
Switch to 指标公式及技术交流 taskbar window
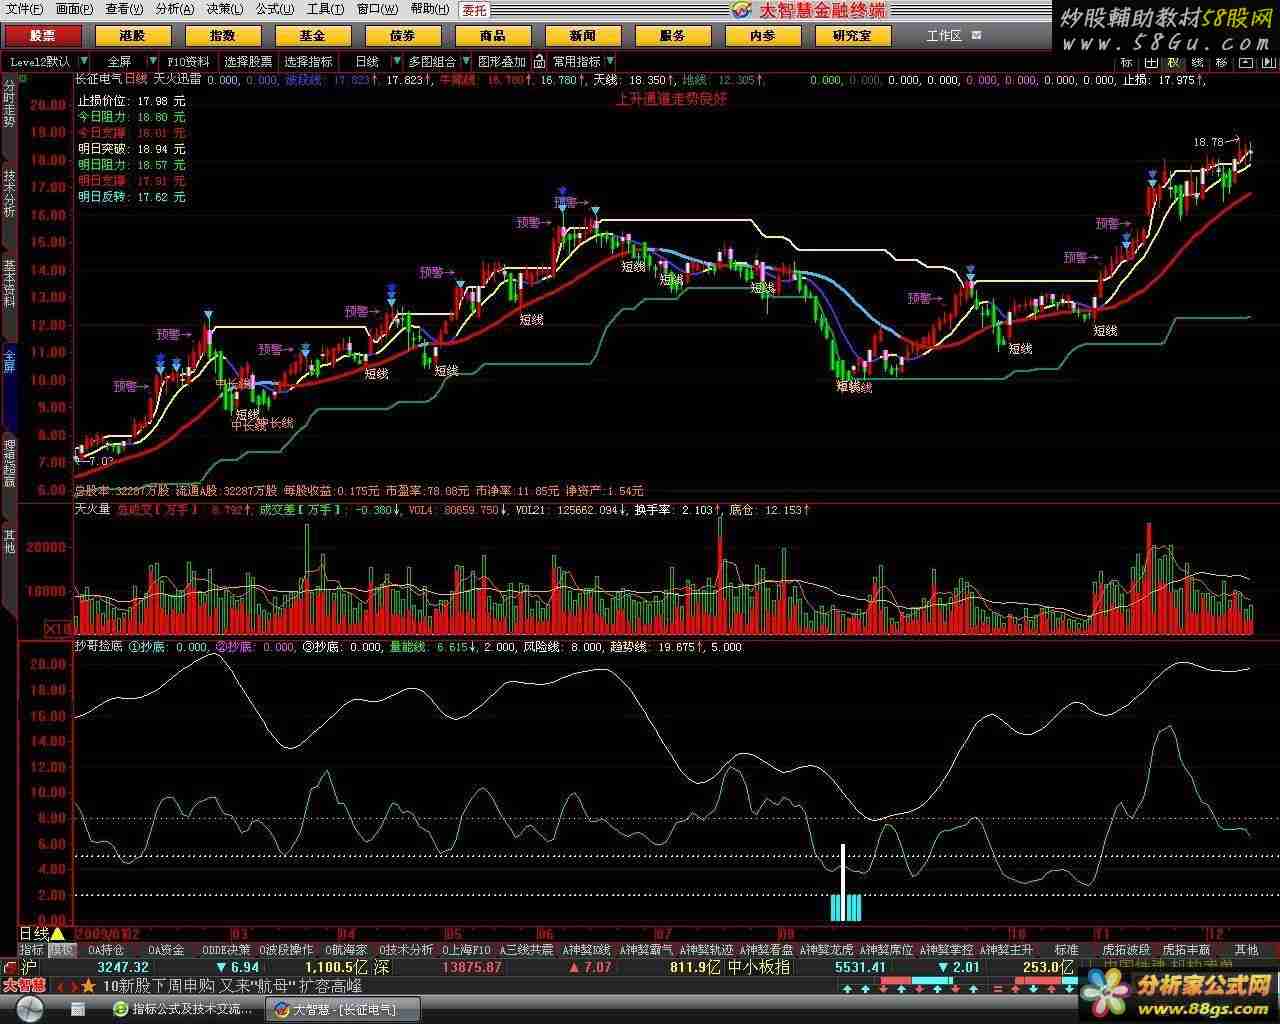[184, 1009]
